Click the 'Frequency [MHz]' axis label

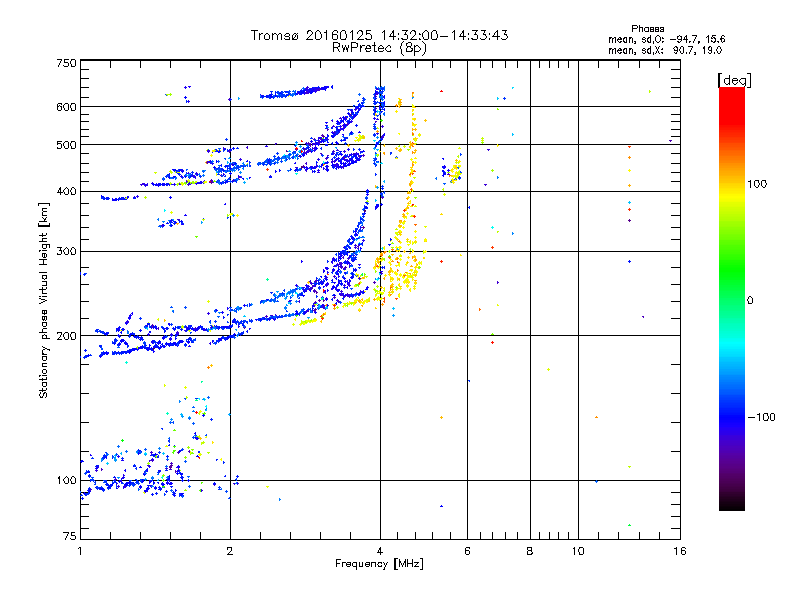click(x=379, y=564)
